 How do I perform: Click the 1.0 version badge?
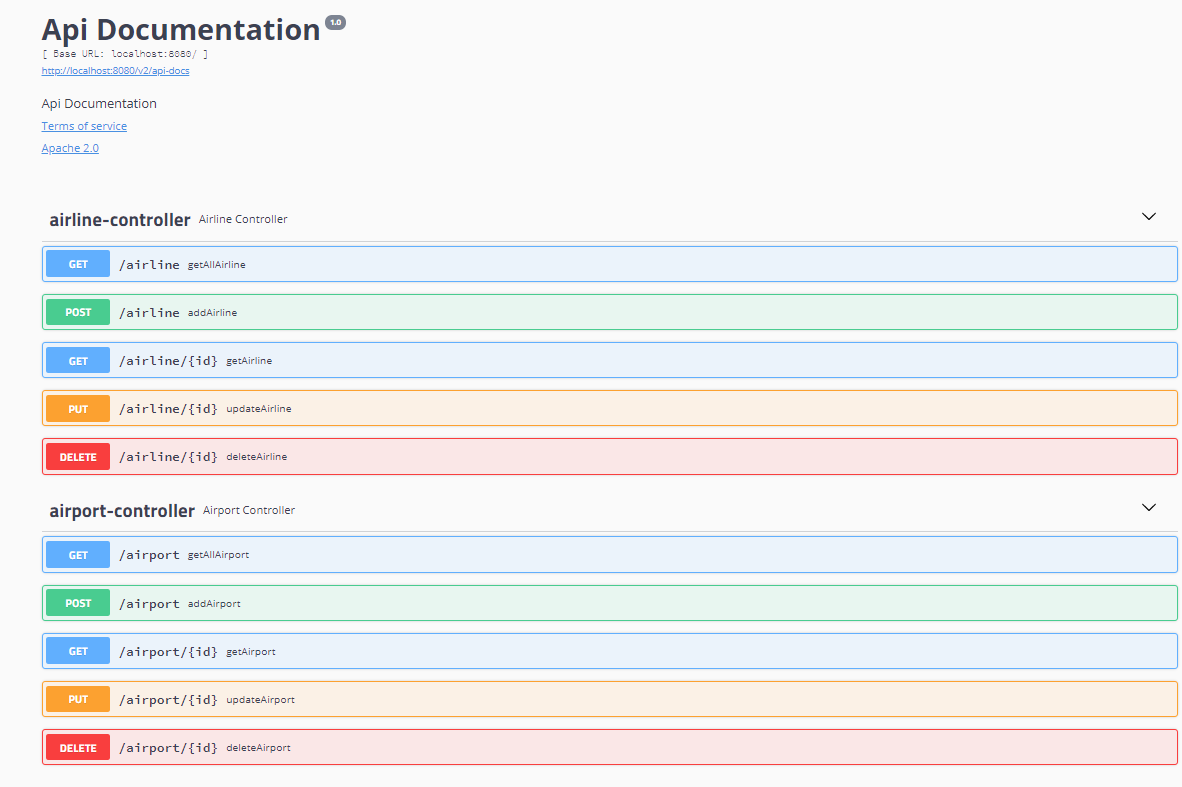coord(335,23)
